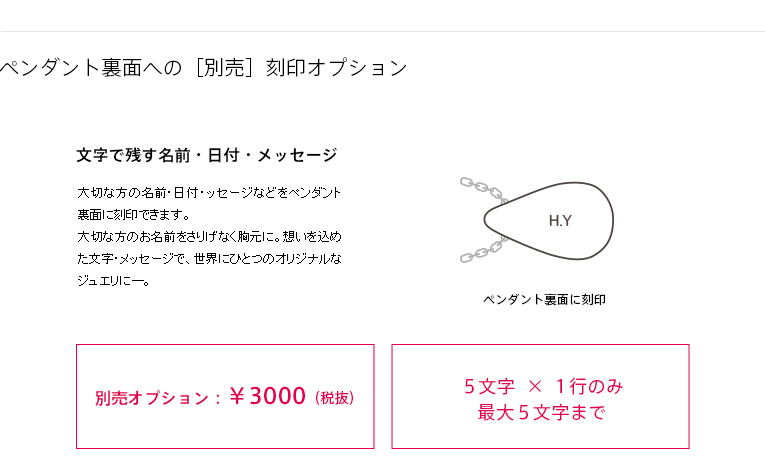Click the text line 裏面に刻印できます。
765x475 pixels.
[133, 215]
